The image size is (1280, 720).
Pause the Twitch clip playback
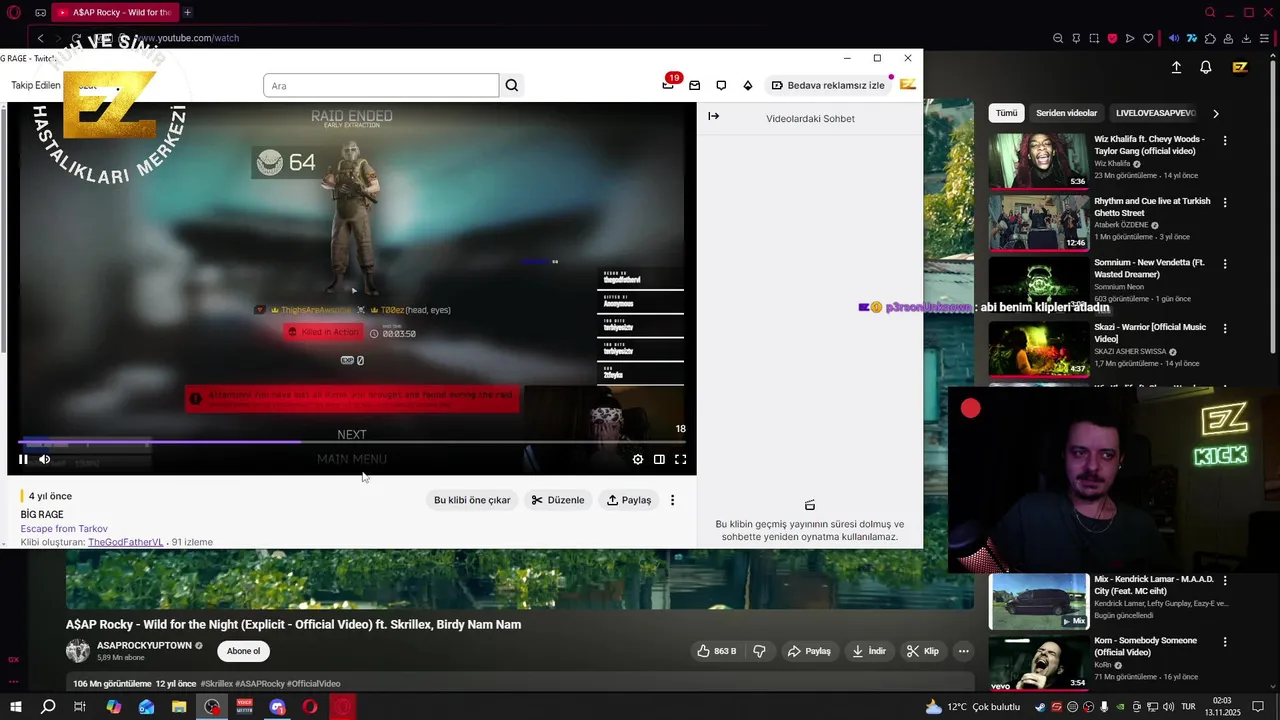click(x=23, y=459)
